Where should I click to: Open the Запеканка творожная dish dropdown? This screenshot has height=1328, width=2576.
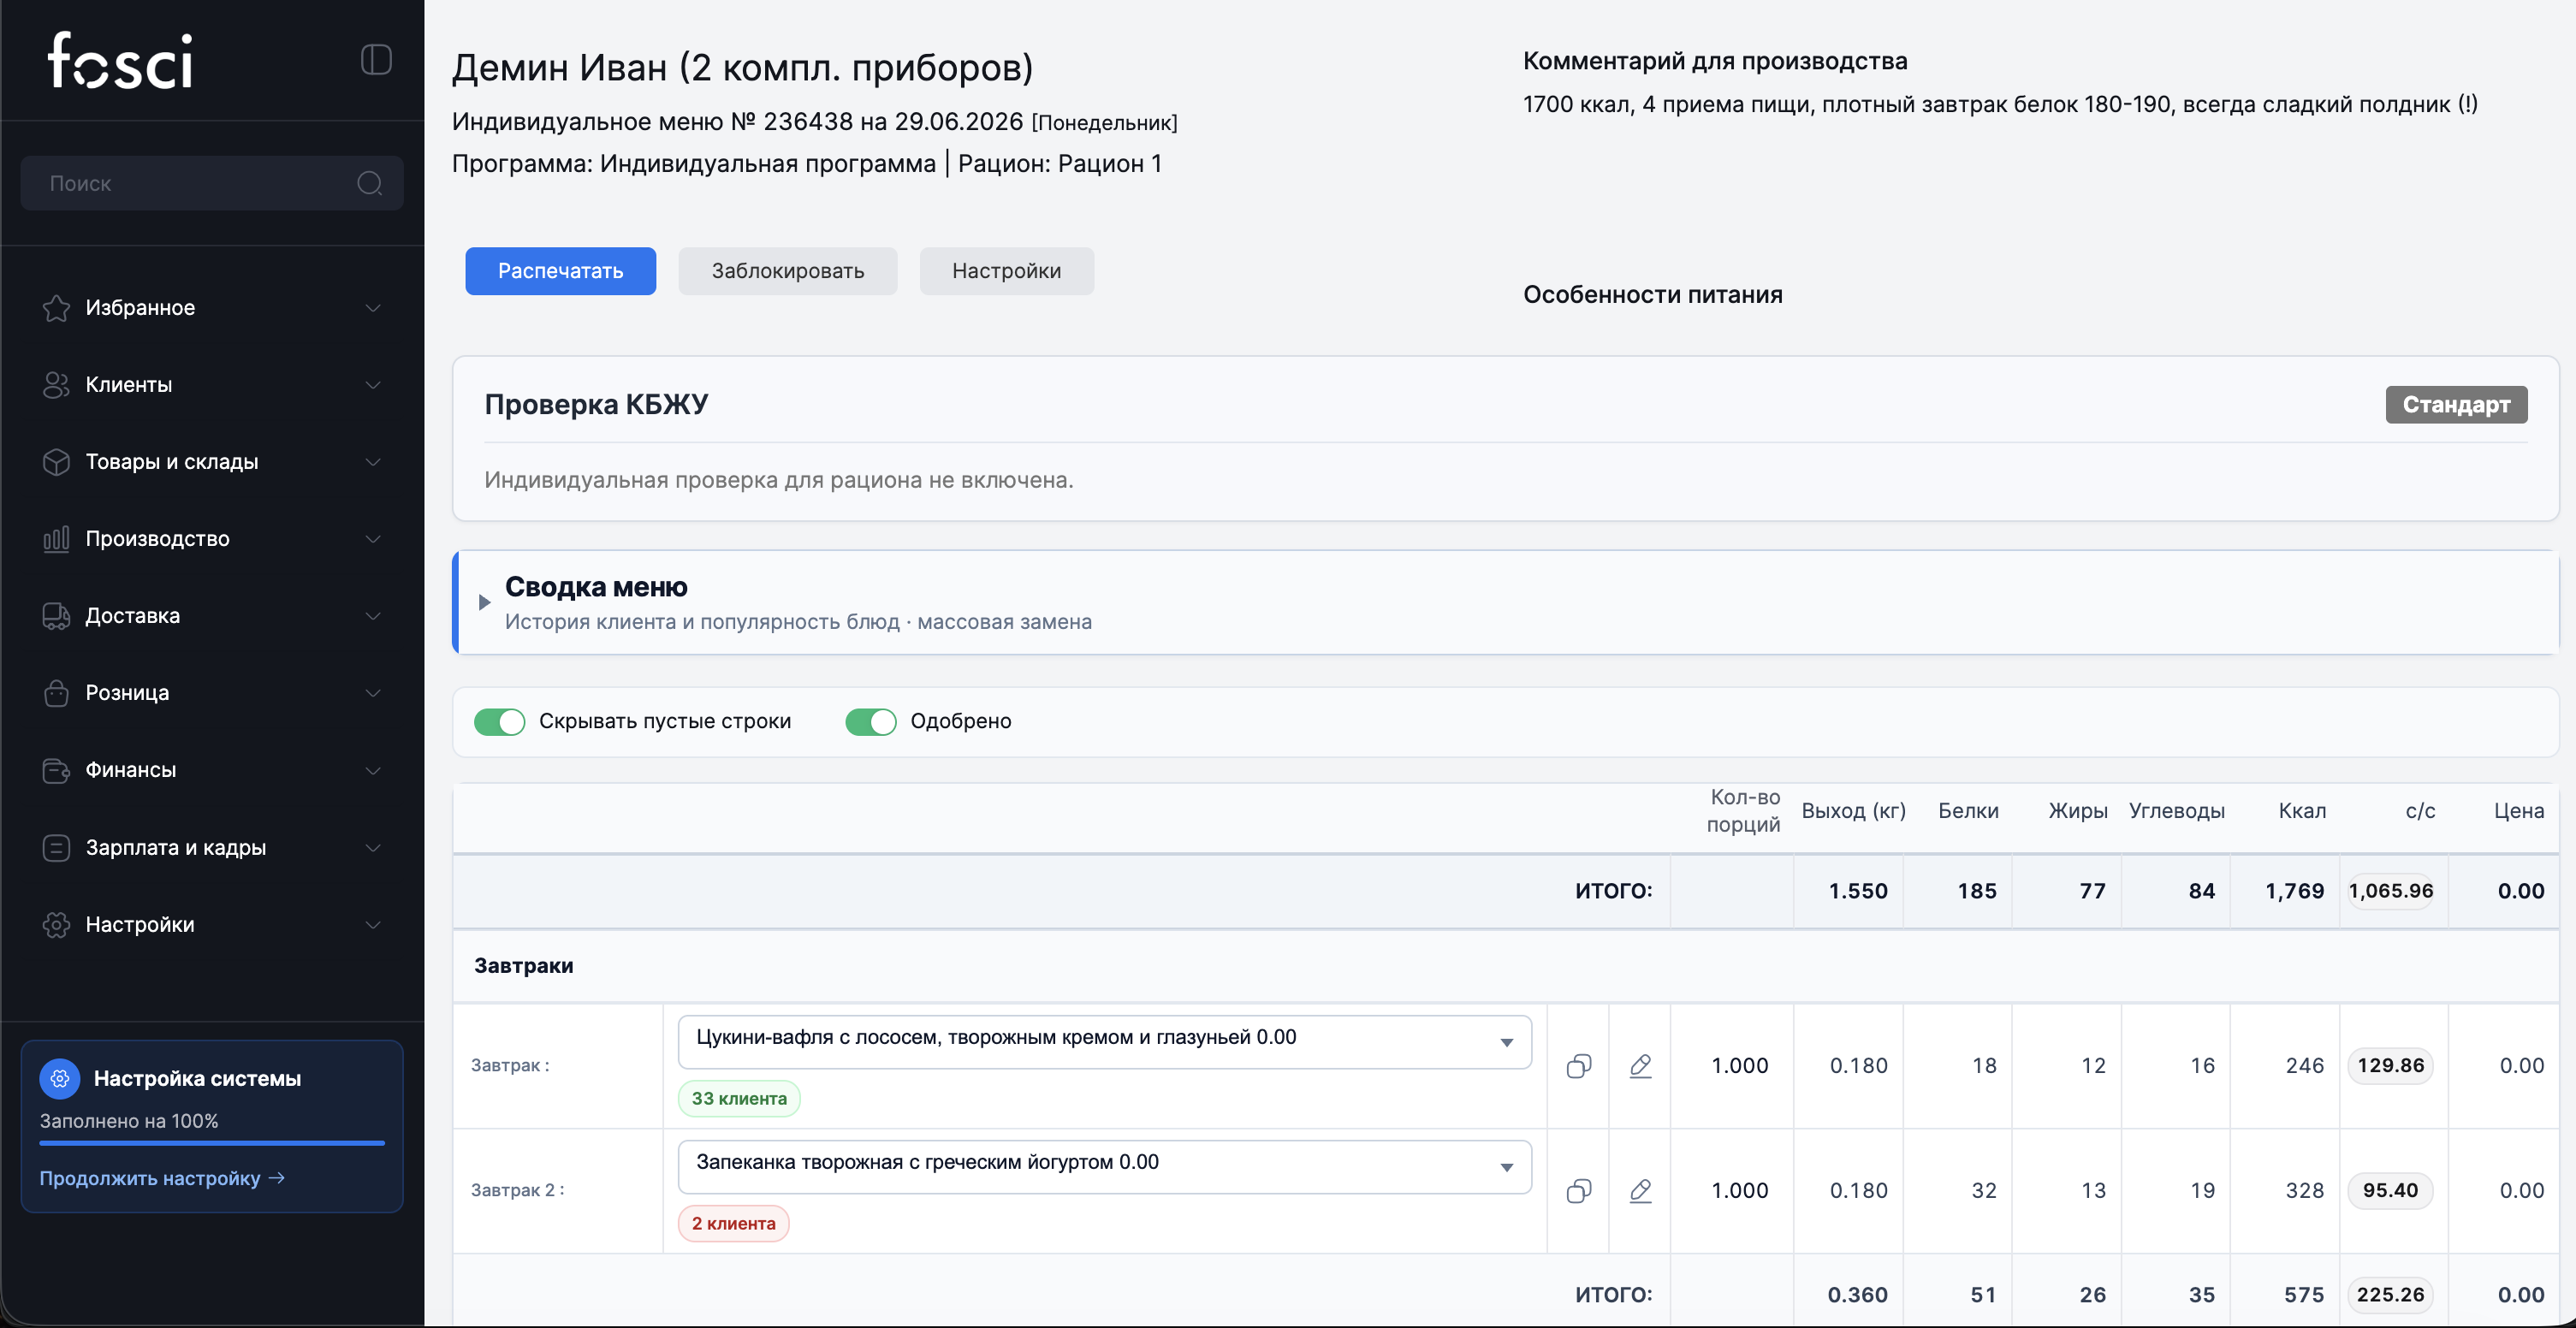(x=1104, y=1167)
